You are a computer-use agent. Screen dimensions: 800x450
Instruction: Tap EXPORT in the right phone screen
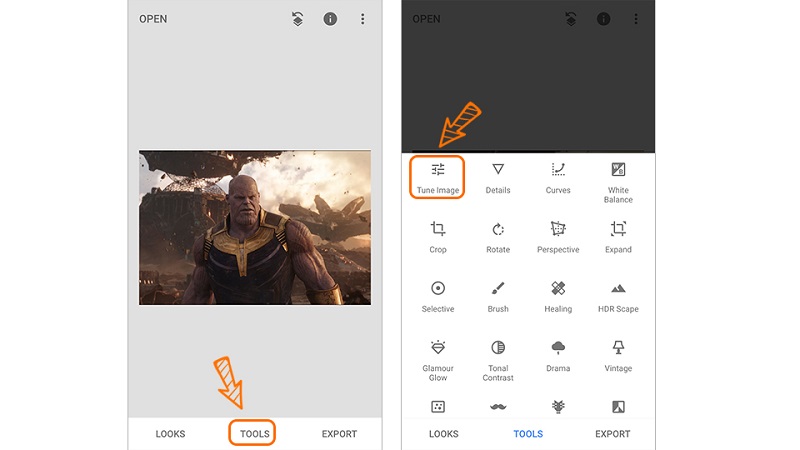(612, 434)
